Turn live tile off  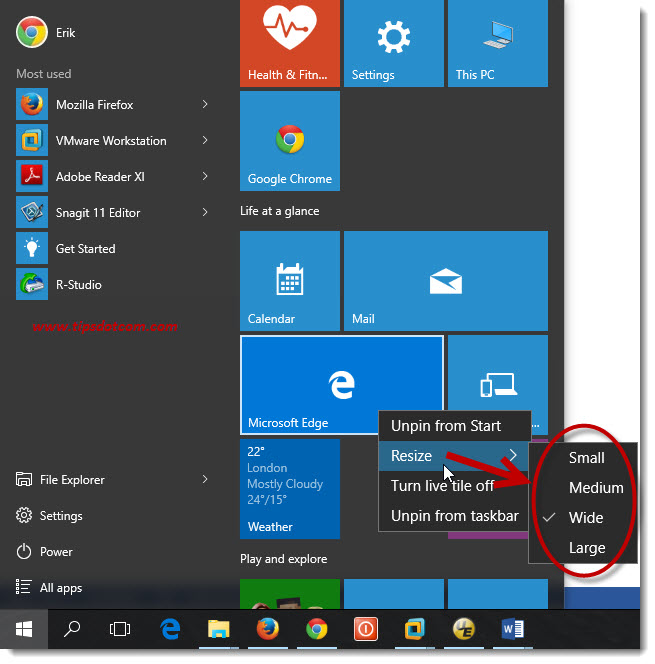(x=442, y=486)
